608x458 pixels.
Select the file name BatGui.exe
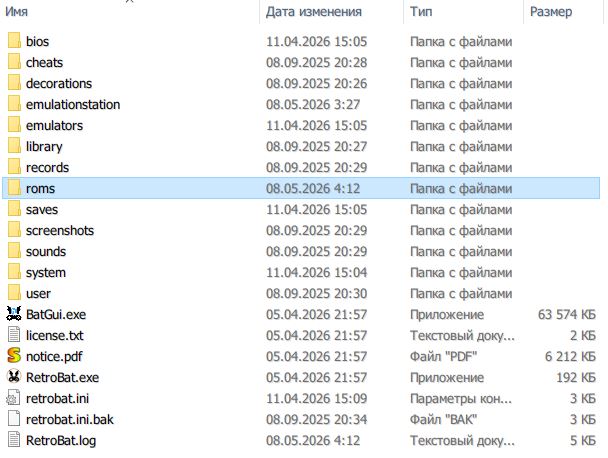tap(56, 315)
